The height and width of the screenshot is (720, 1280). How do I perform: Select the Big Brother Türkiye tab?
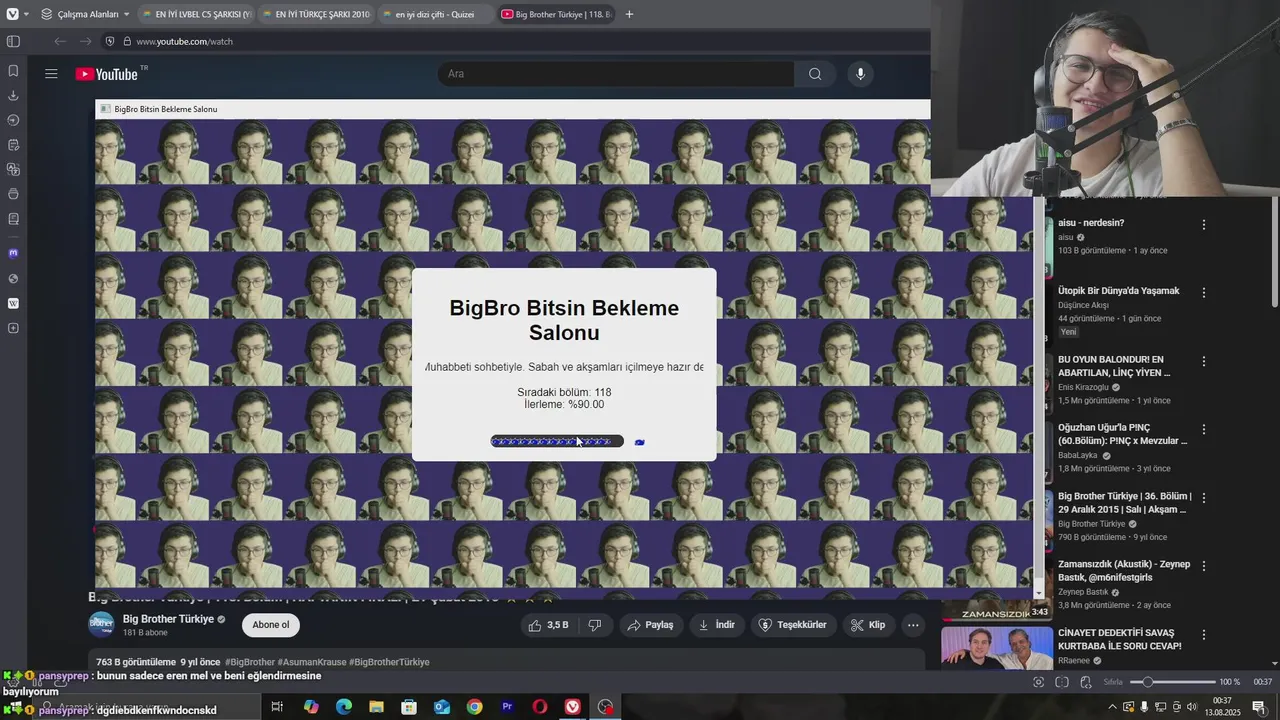[556, 14]
